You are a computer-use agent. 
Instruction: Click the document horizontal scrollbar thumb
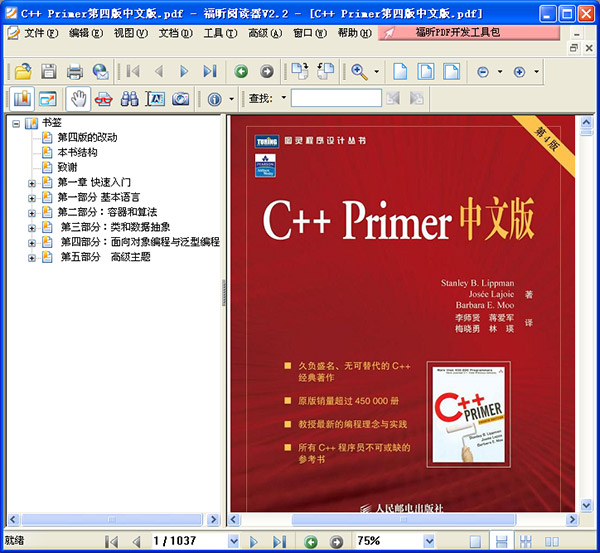tap(404, 520)
